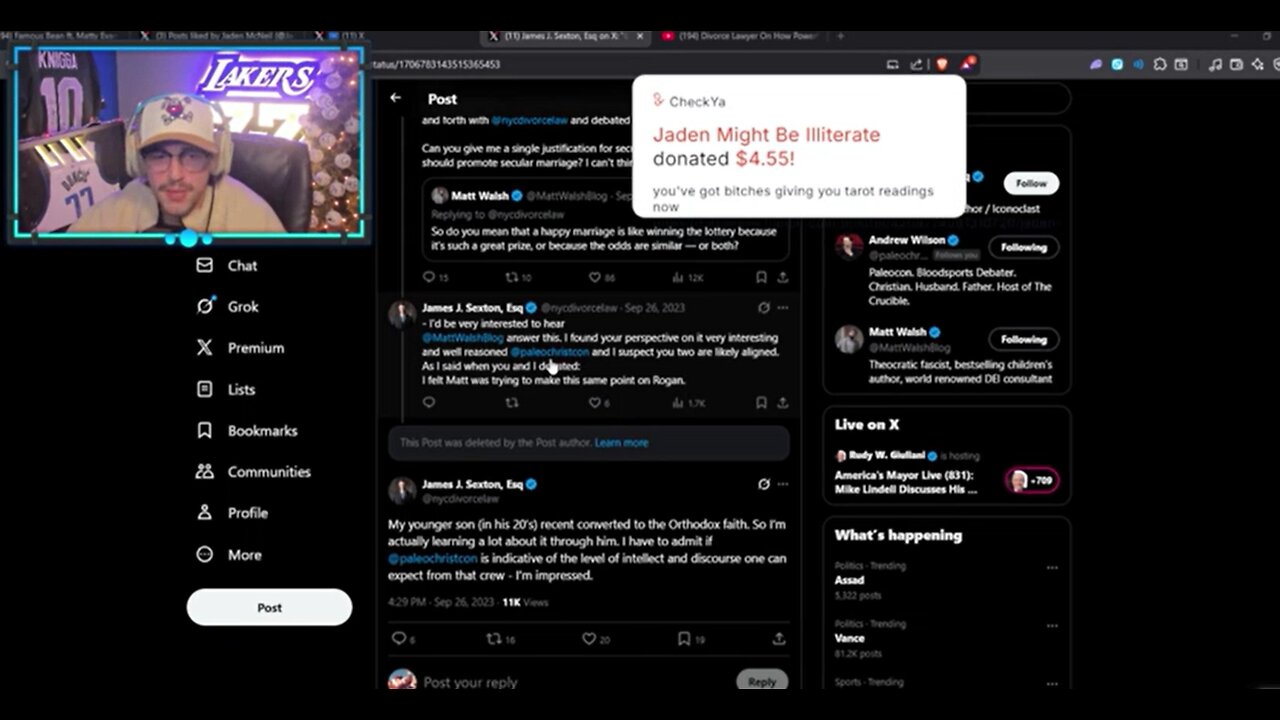More options for the Assad trend
Image resolution: width=1280 pixels, height=720 pixels.
point(1051,567)
